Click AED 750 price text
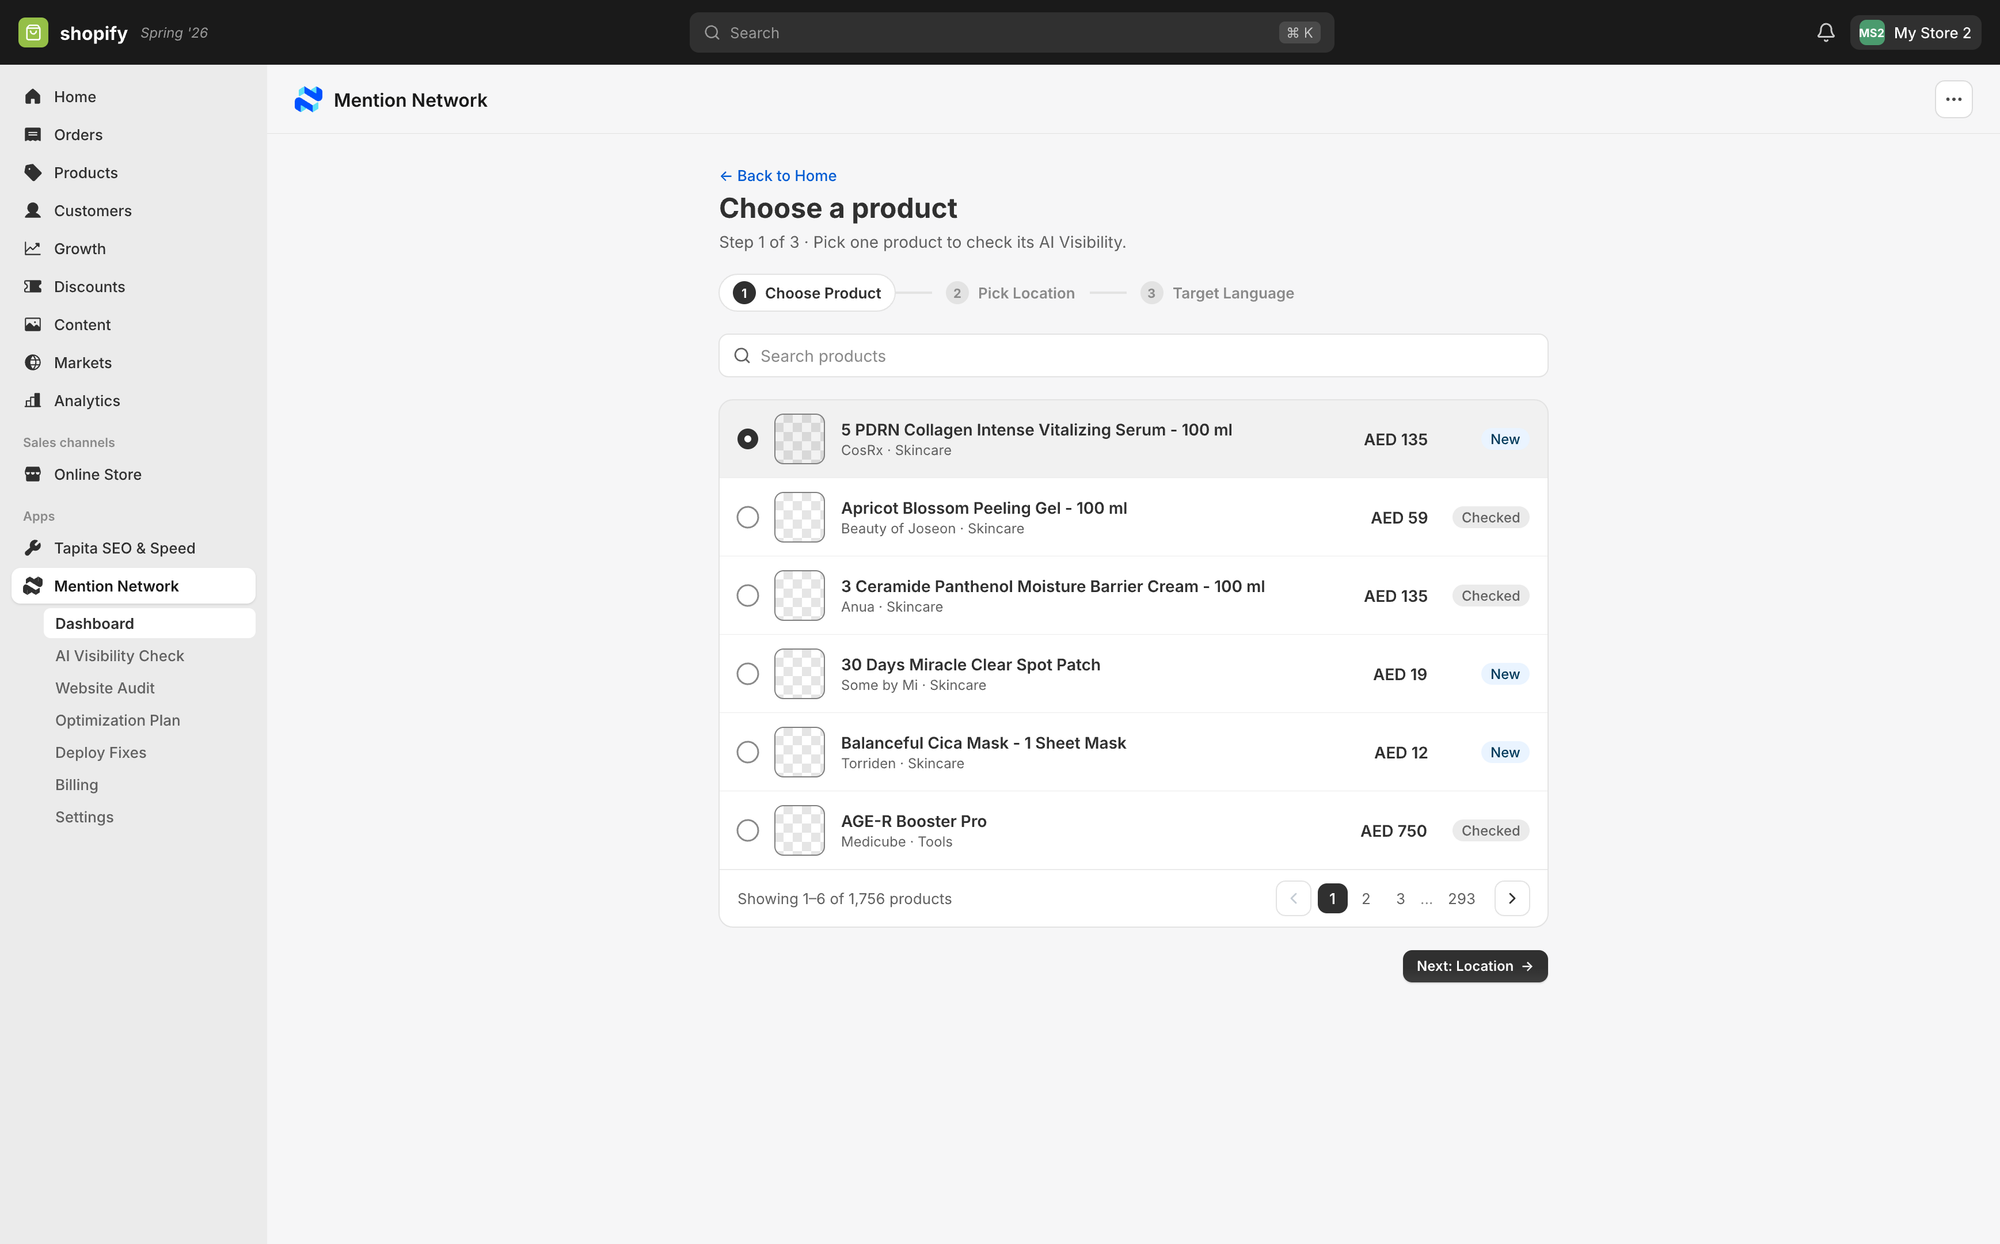2000x1244 pixels. click(x=1394, y=831)
